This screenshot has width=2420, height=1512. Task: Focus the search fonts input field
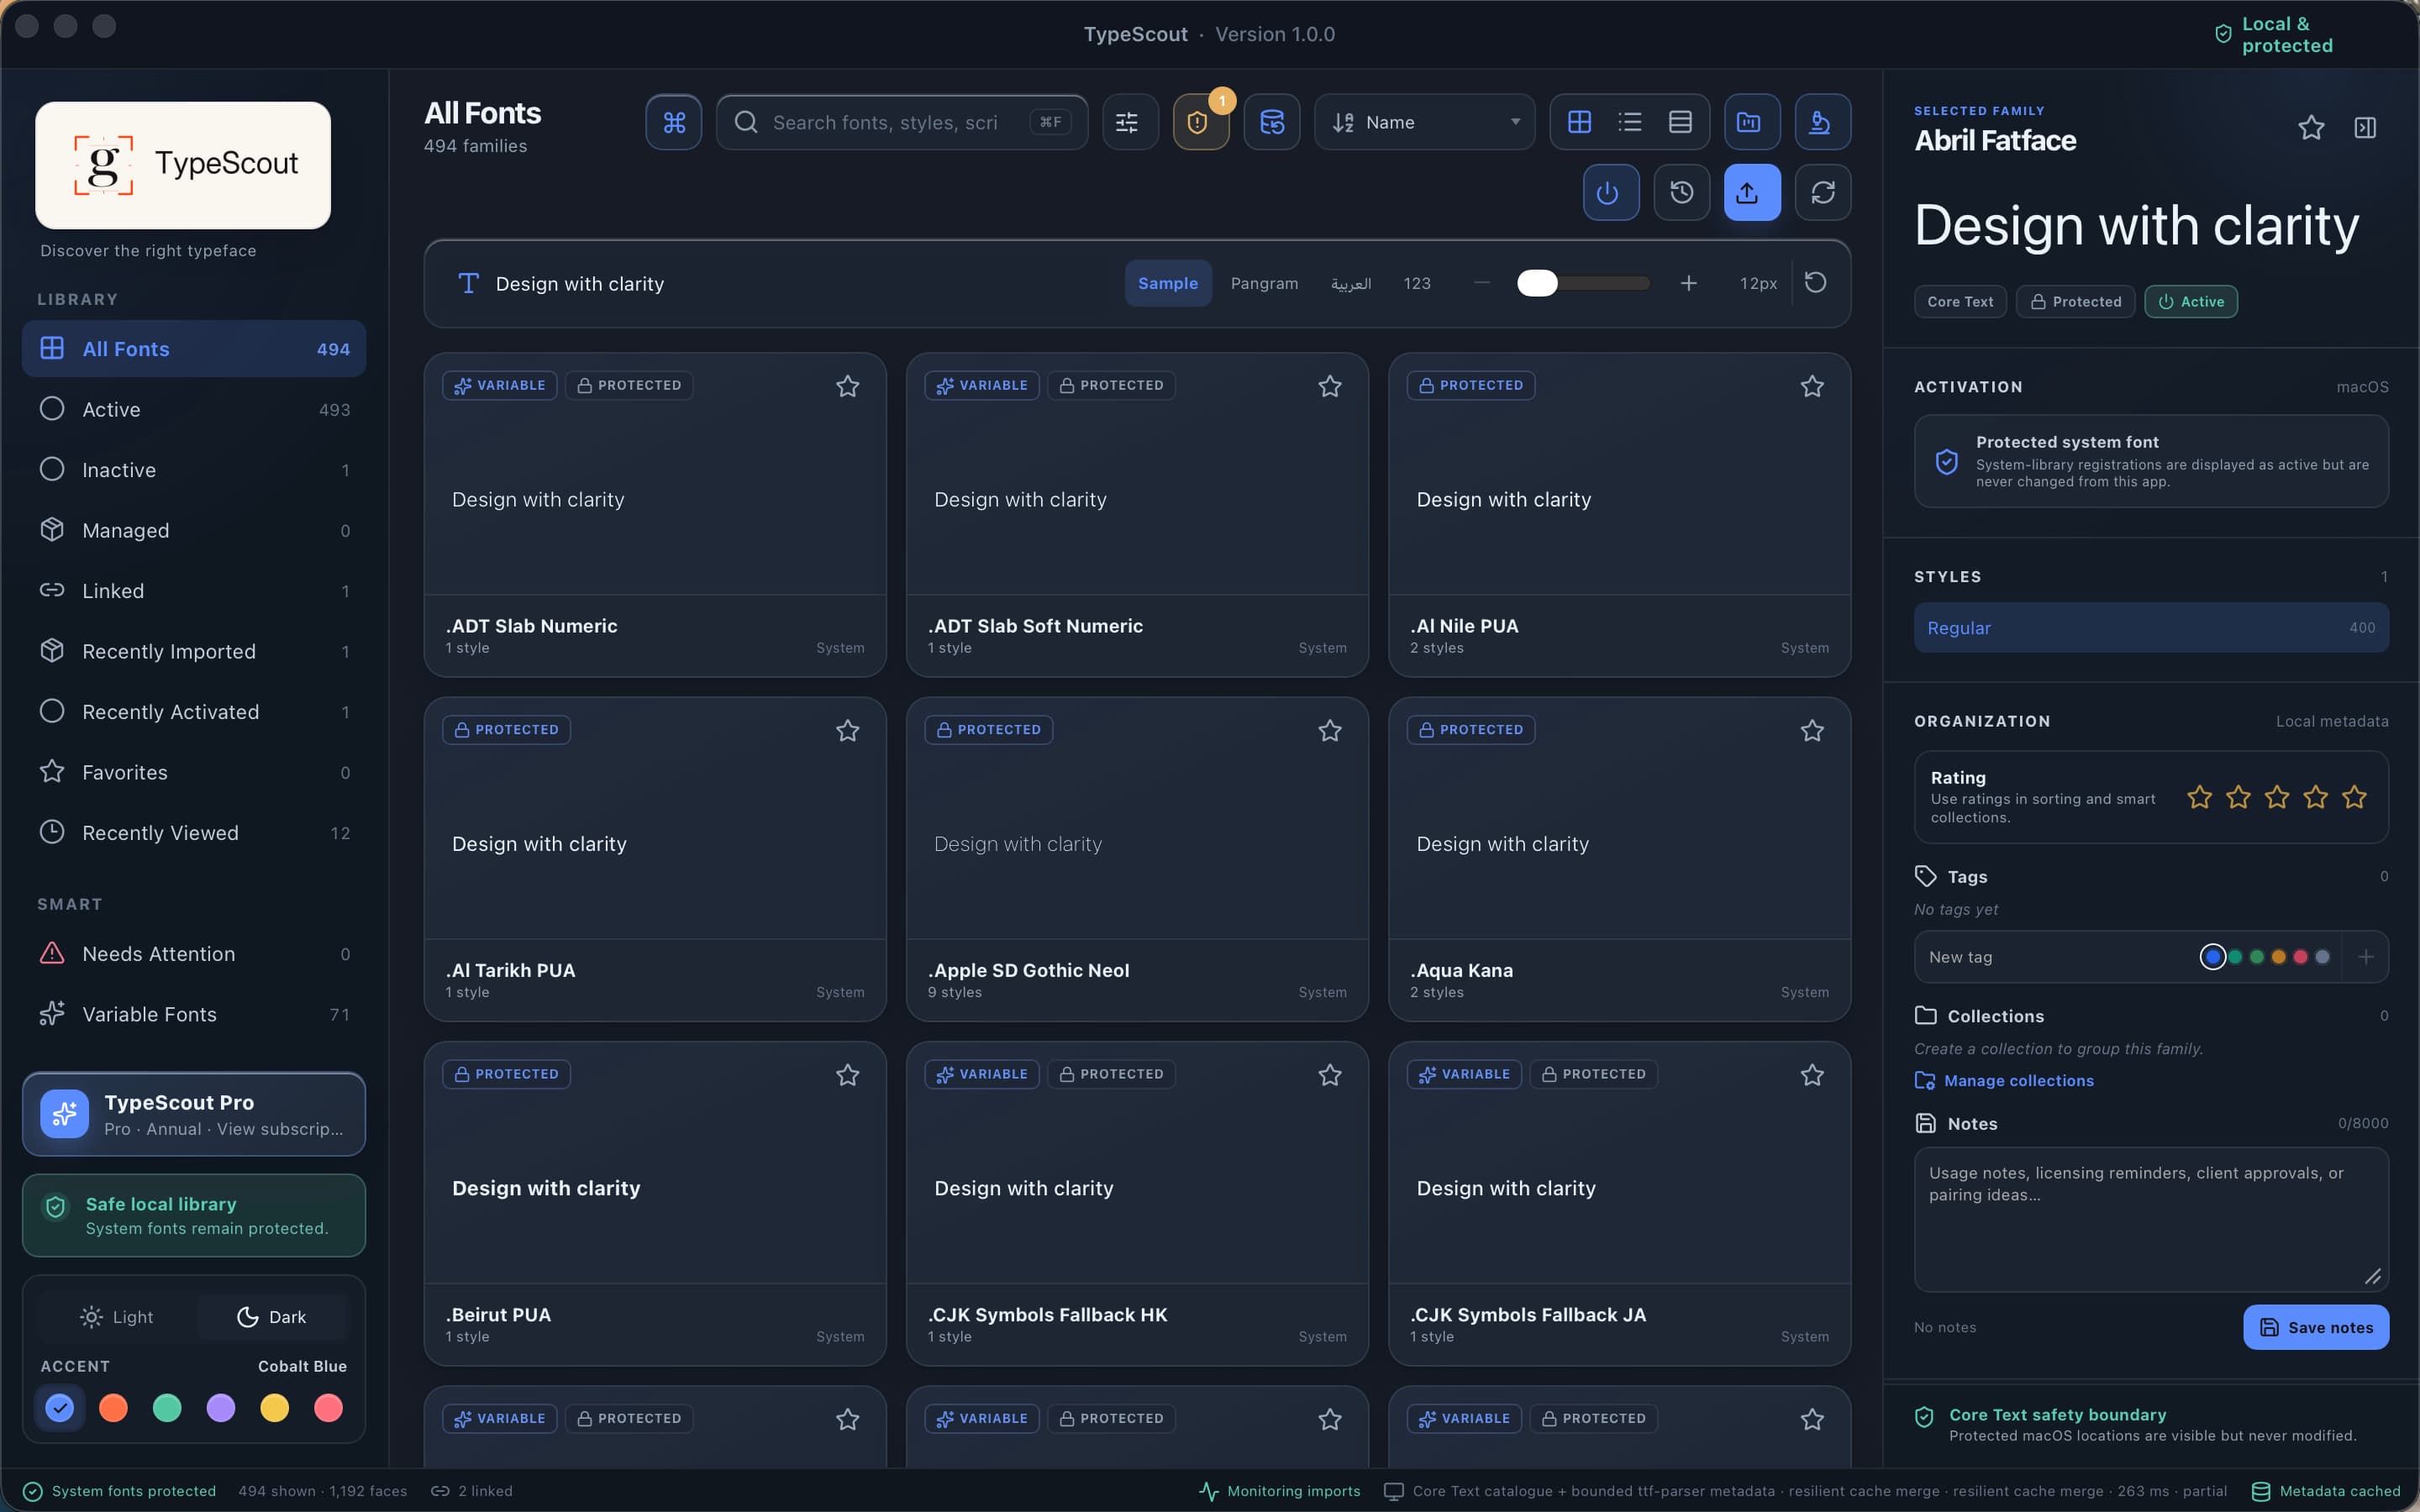901,122
